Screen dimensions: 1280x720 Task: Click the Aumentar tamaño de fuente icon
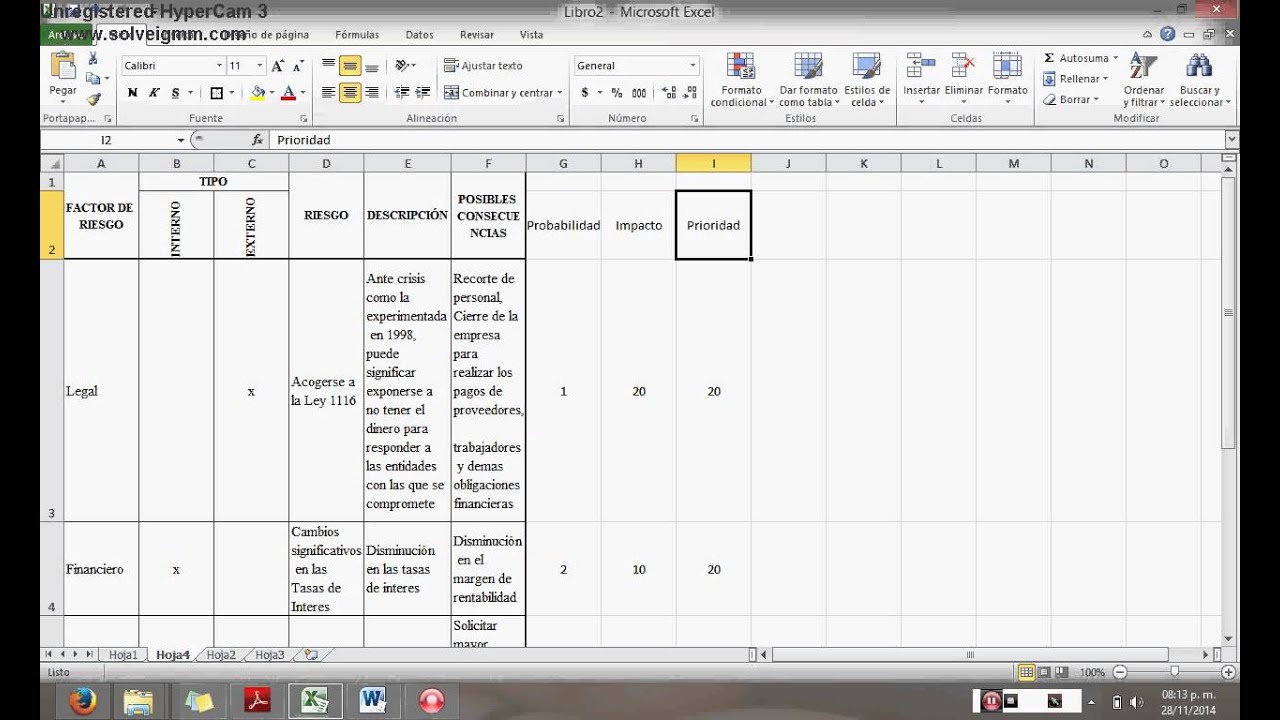(277, 64)
